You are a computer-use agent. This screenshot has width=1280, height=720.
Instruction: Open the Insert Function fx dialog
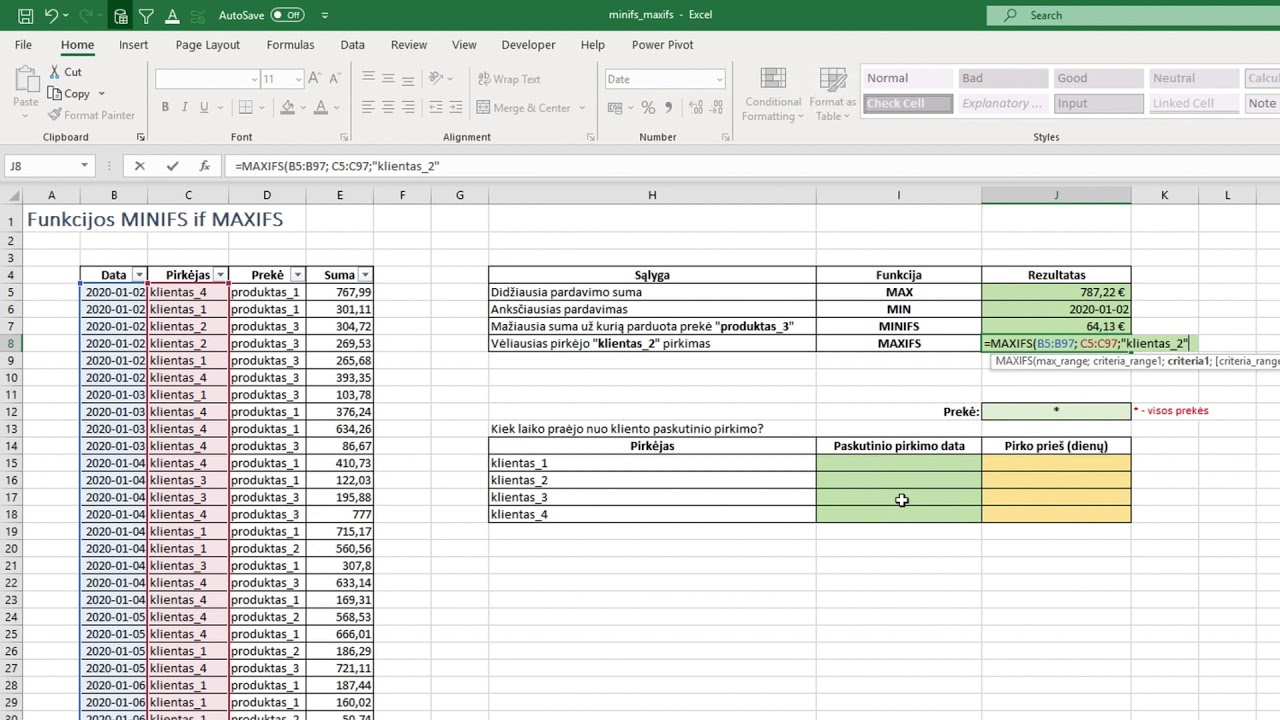coord(204,166)
